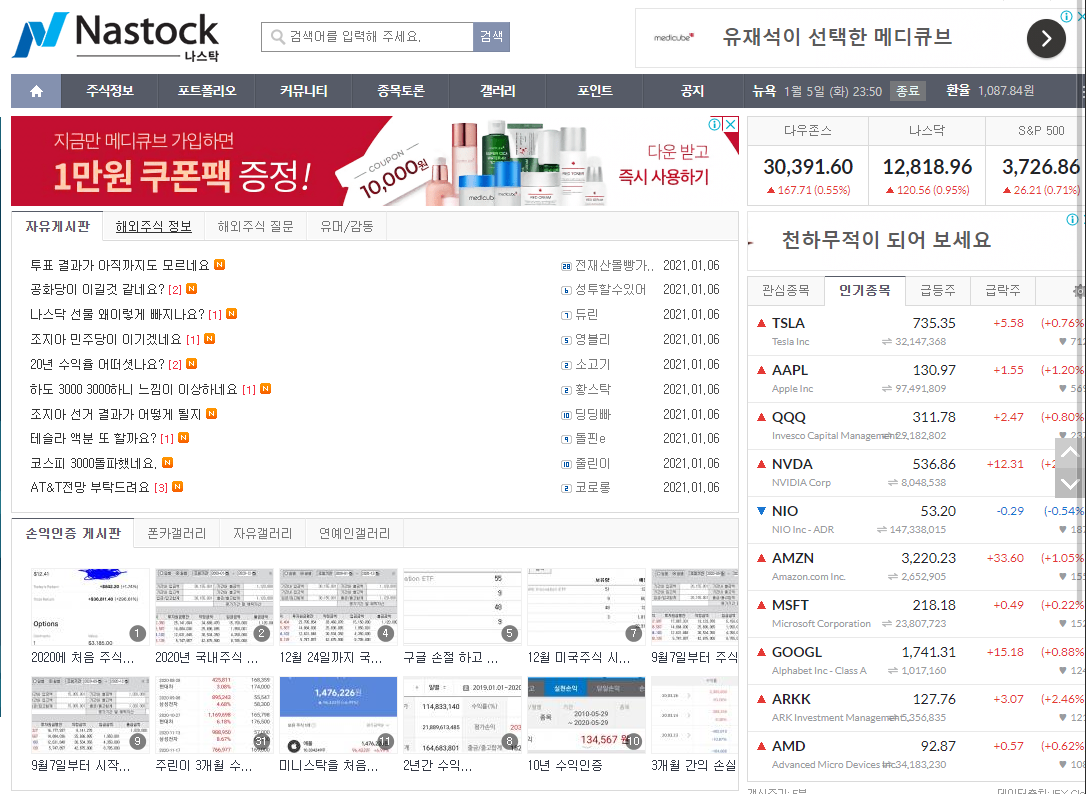Select the 인기종목 tab
The image size is (1086, 794).
pyautogui.click(x=865, y=290)
